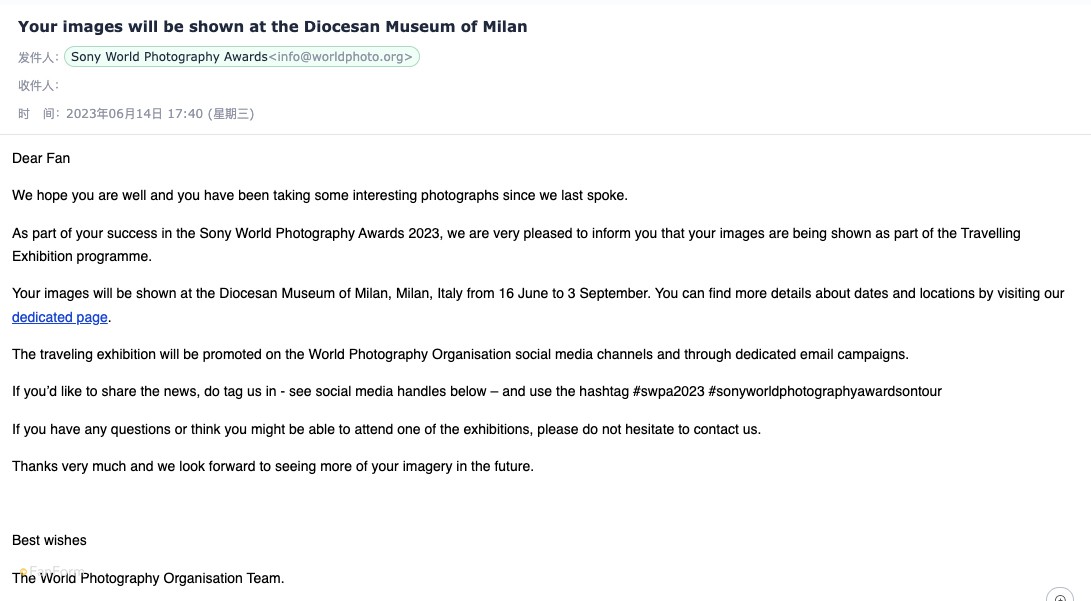Click the World Photography Organisation Team signature
The image size is (1091, 601).
coord(148,578)
